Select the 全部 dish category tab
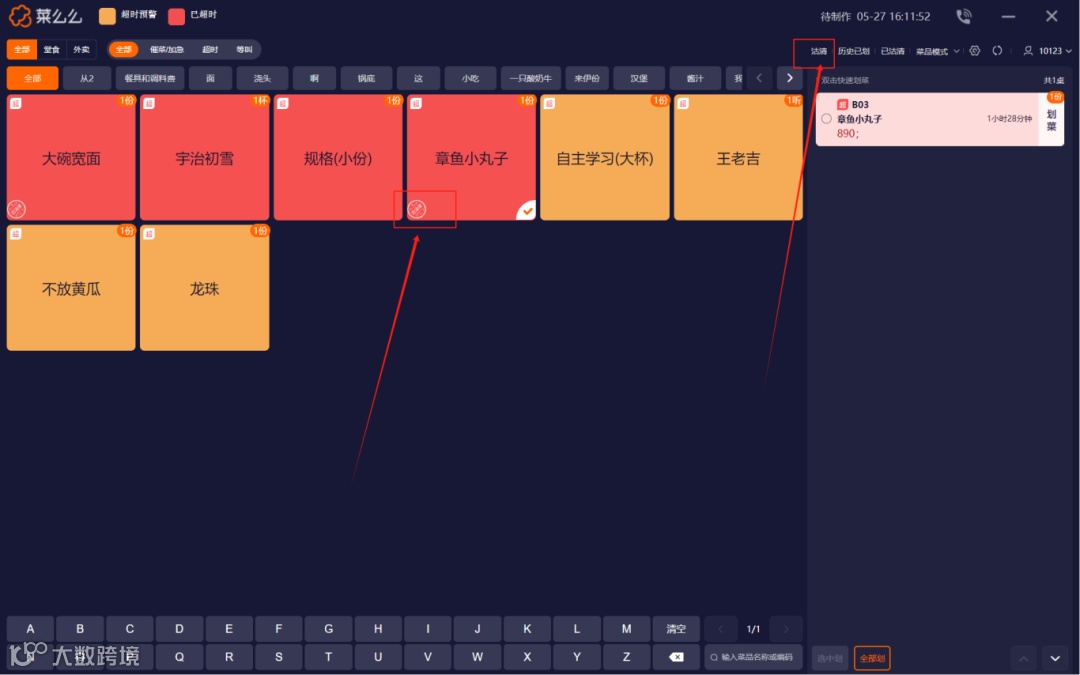1080x675 pixels. click(x=32, y=79)
